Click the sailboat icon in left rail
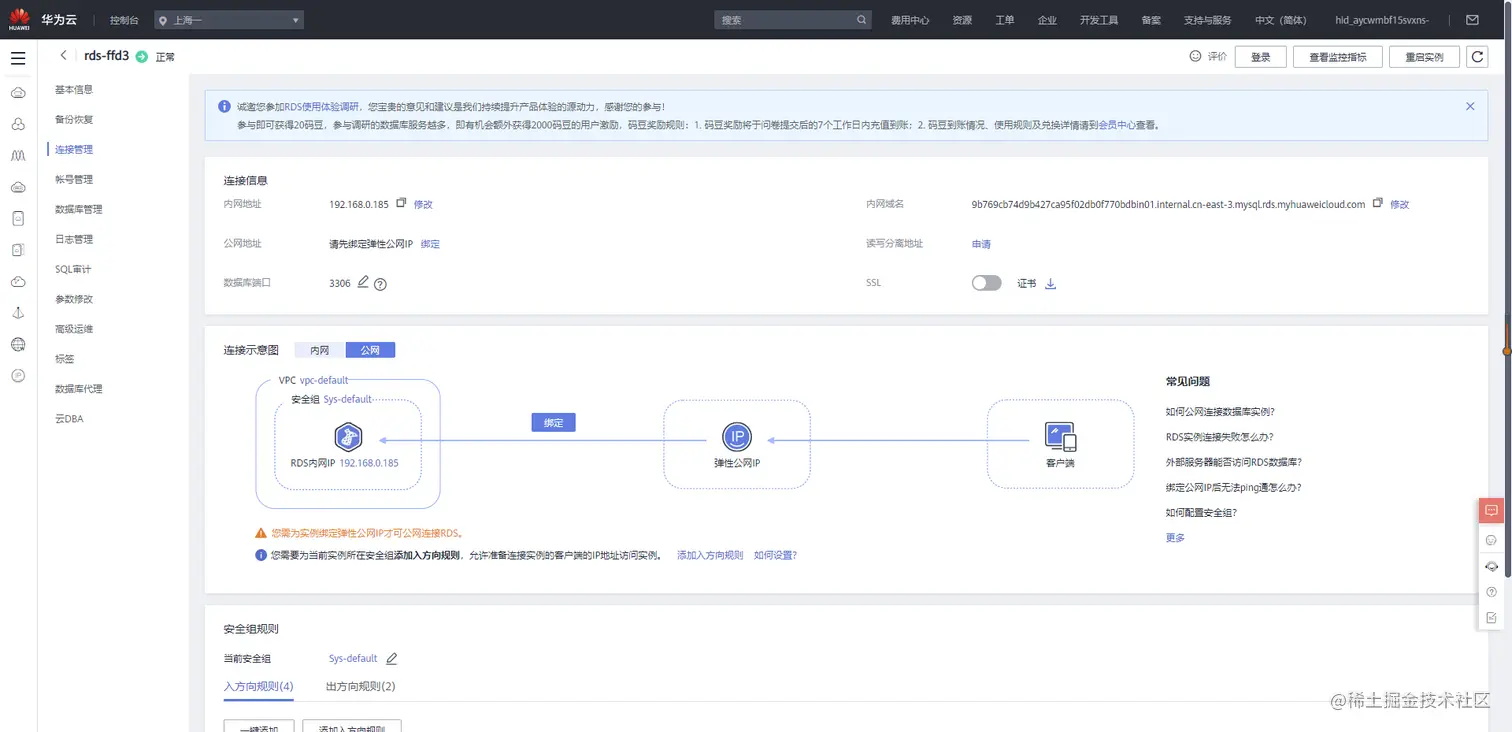The height and width of the screenshot is (732, 1512). 18,313
